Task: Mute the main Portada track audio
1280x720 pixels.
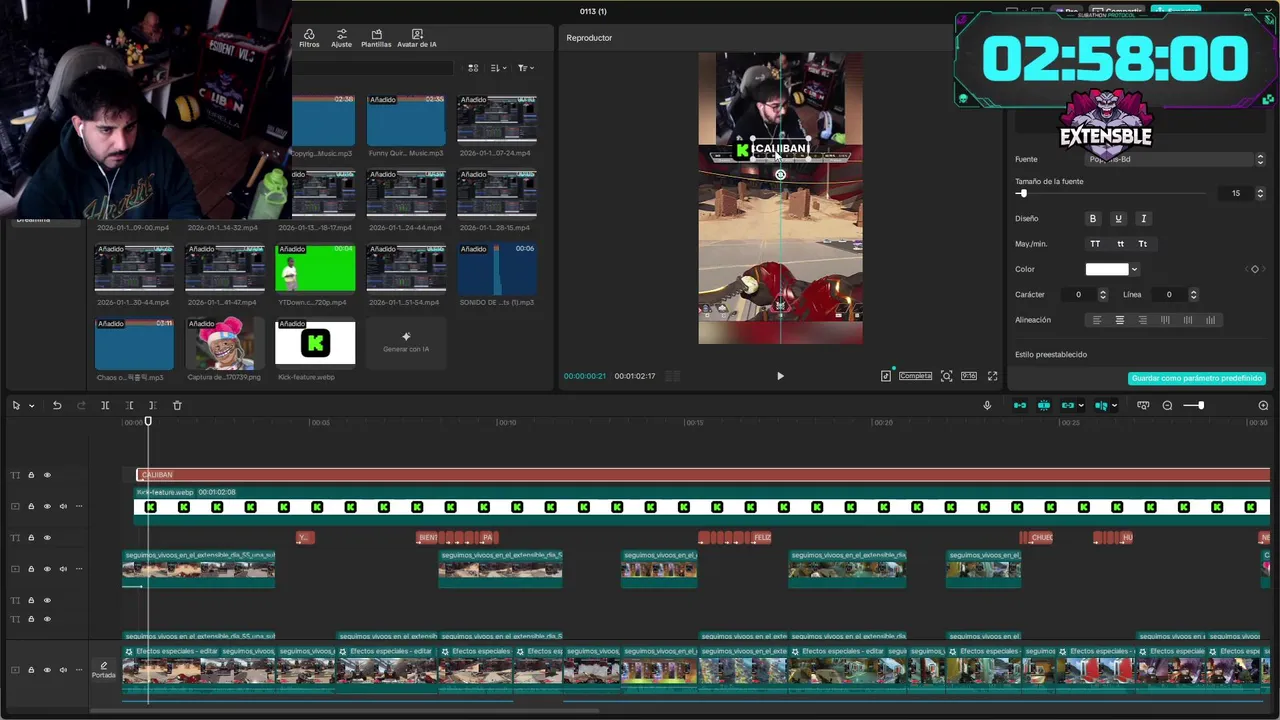Action: point(63,670)
